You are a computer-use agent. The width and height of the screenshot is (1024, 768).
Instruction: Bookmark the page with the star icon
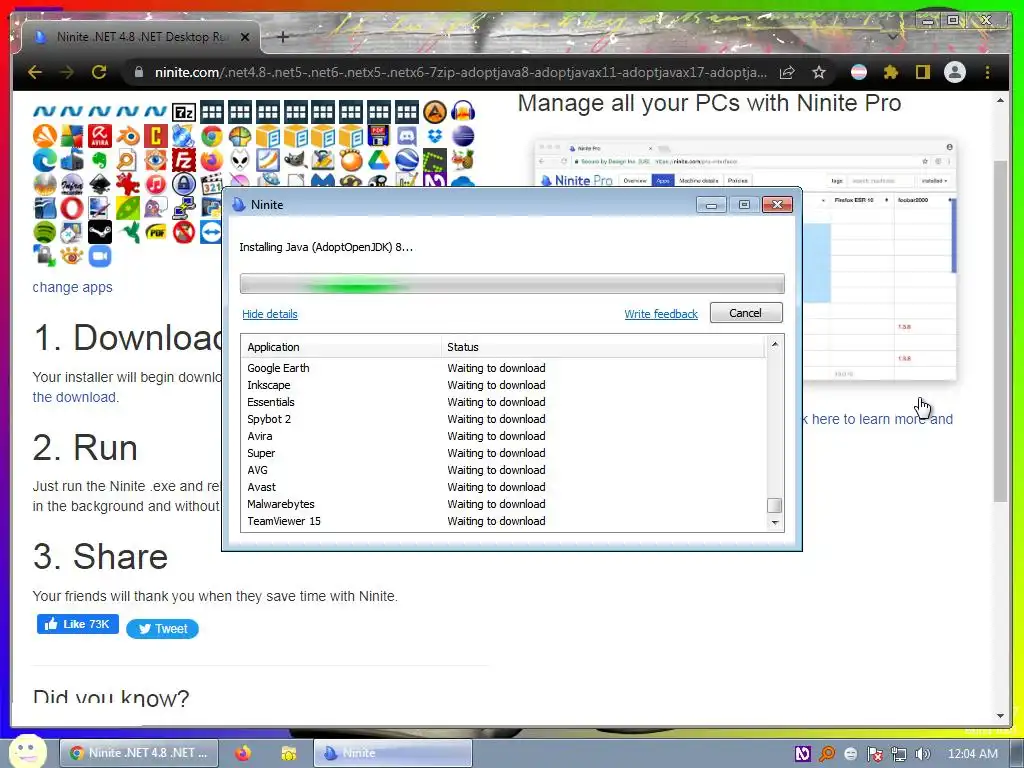pos(819,72)
